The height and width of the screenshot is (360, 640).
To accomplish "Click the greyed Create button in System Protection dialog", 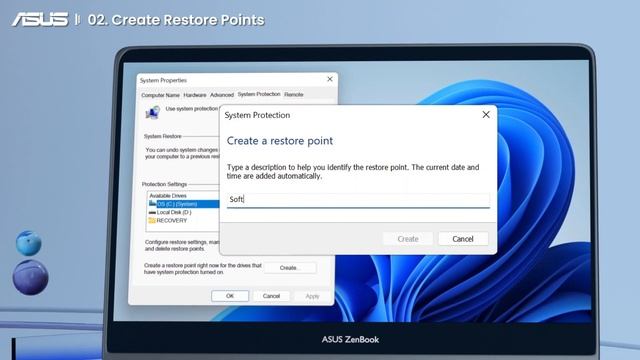I will click(408, 239).
